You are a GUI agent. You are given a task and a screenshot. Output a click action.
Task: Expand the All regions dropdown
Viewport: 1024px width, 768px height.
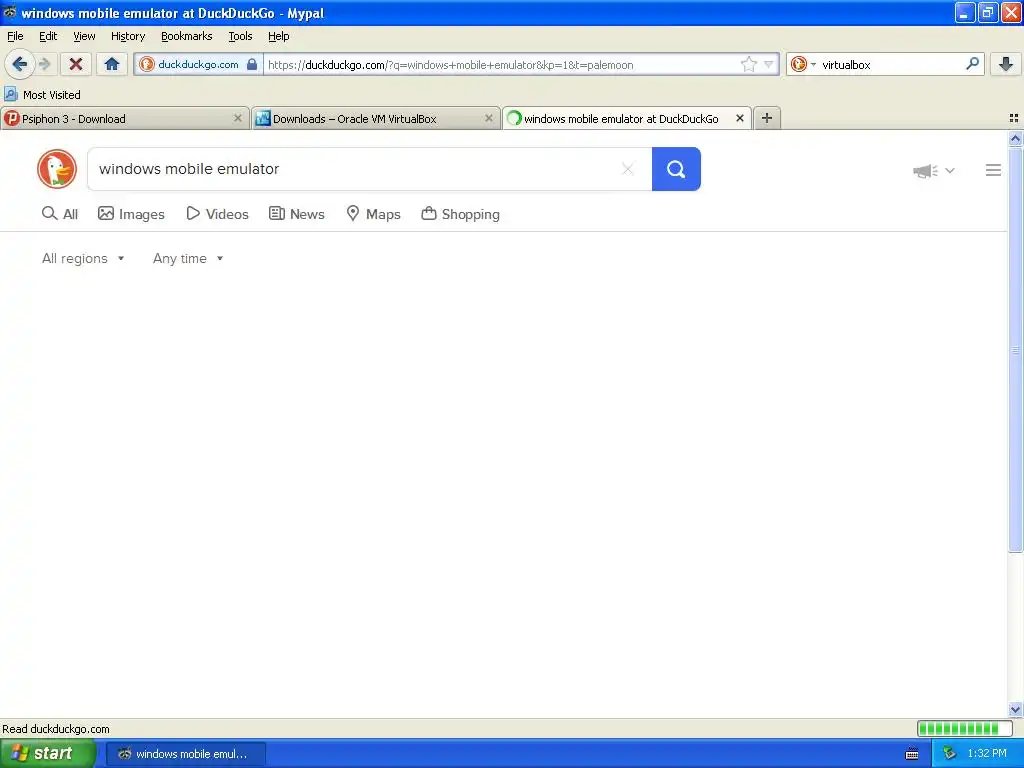[x=83, y=259]
